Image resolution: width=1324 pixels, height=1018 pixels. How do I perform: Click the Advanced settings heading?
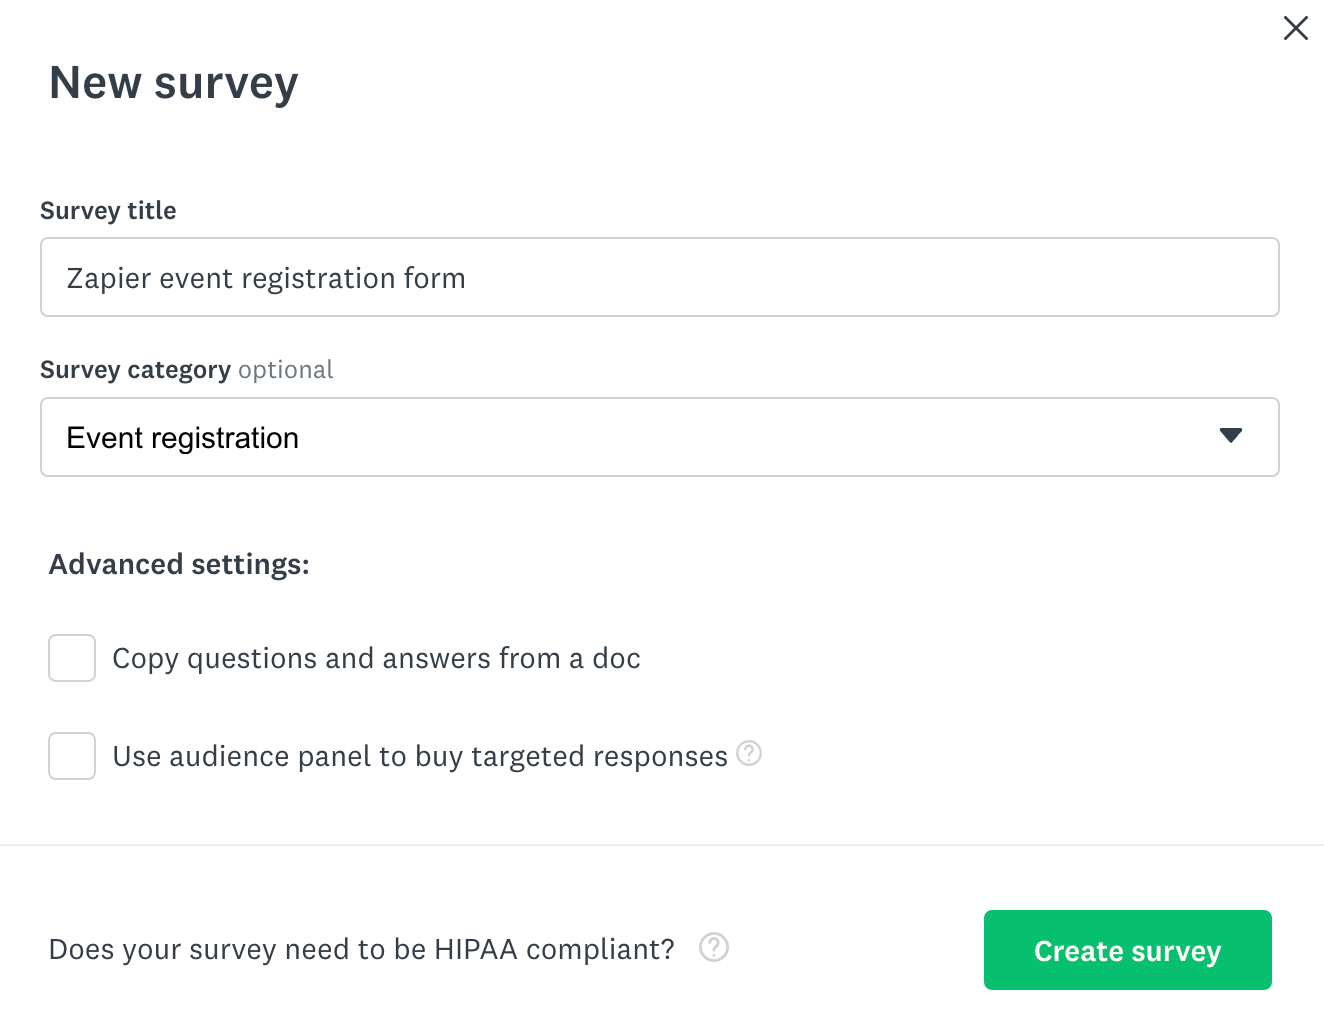[x=179, y=564]
